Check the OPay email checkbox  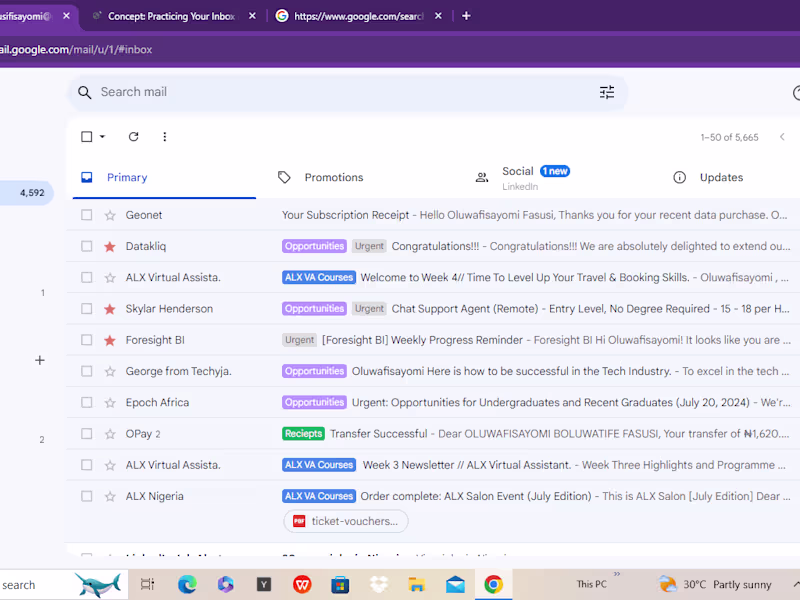click(x=87, y=434)
